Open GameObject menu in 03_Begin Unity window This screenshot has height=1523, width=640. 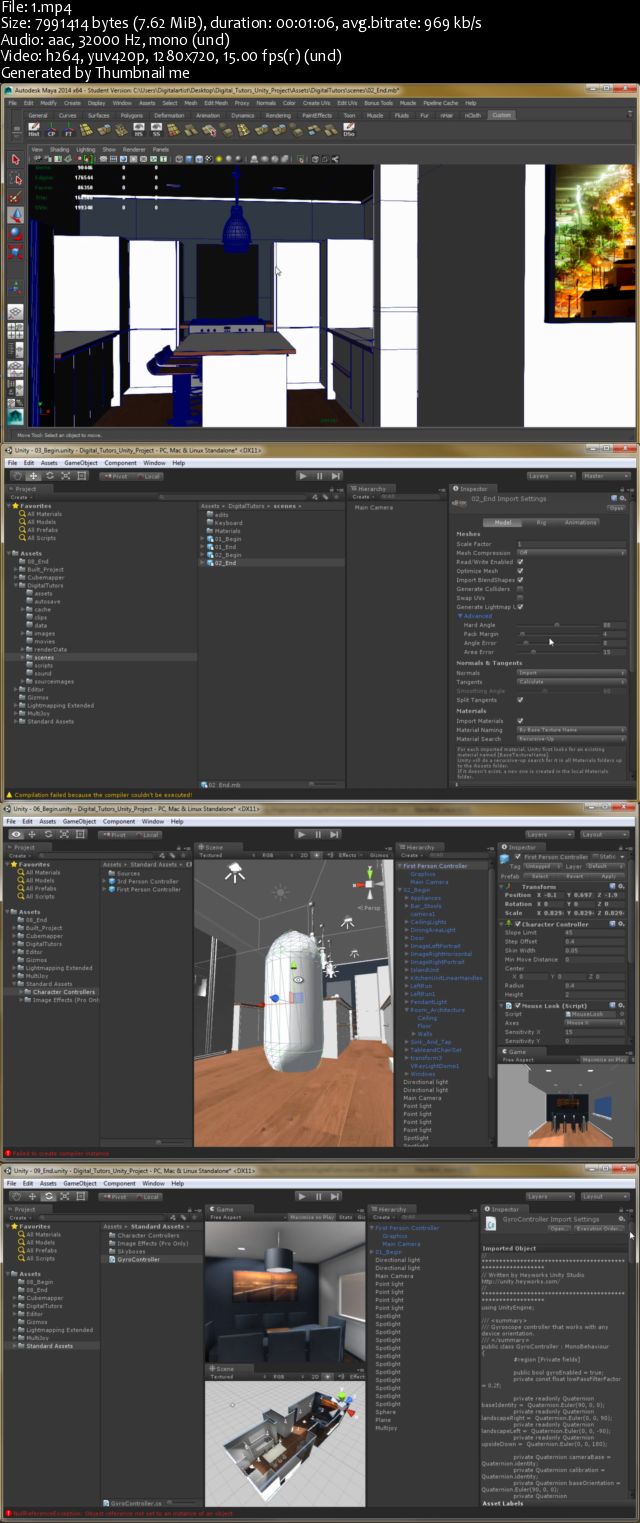point(81,463)
